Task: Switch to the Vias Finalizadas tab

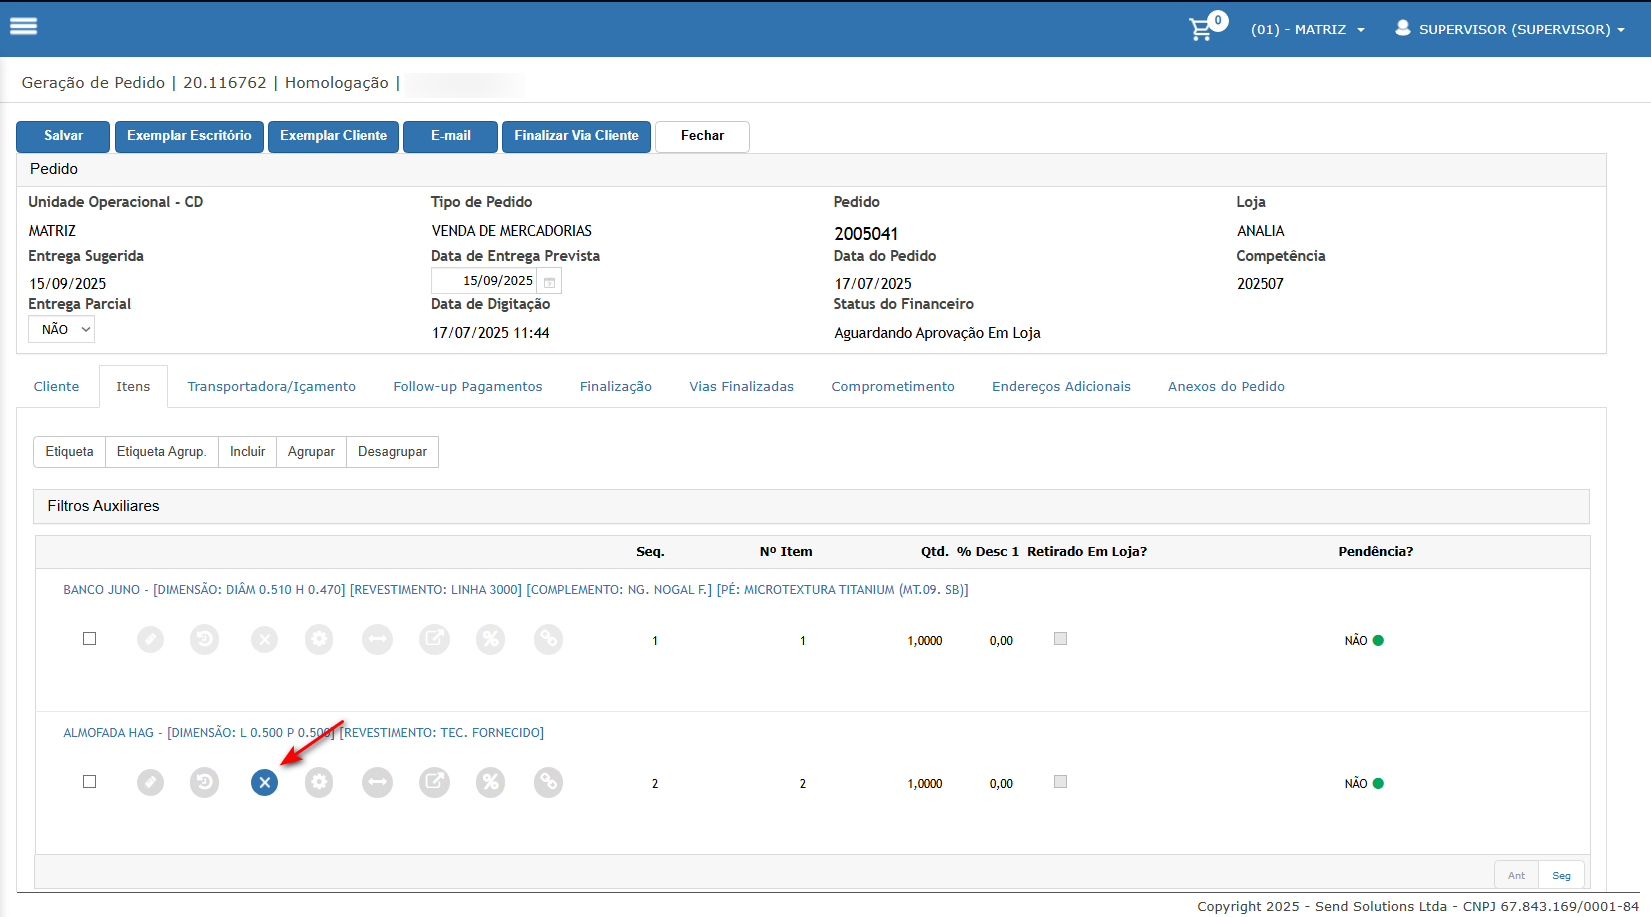Action: click(x=742, y=387)
